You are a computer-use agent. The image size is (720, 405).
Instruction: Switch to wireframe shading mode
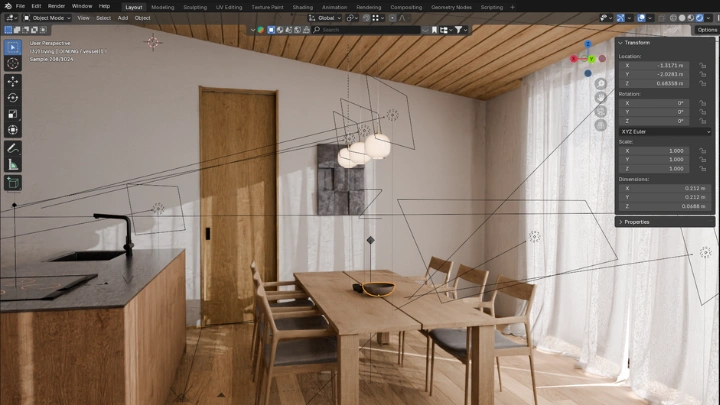click(x=673, y=18)
